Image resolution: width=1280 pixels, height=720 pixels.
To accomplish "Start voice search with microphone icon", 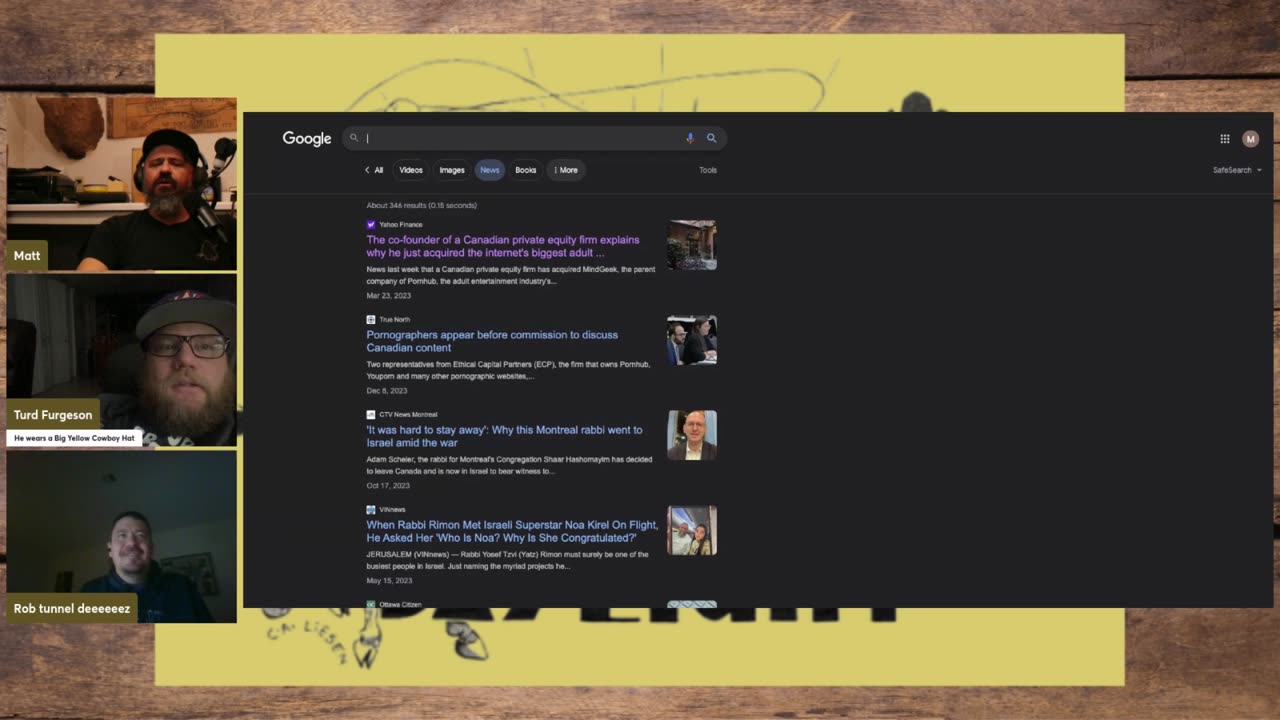I will (x=689, y=138).
